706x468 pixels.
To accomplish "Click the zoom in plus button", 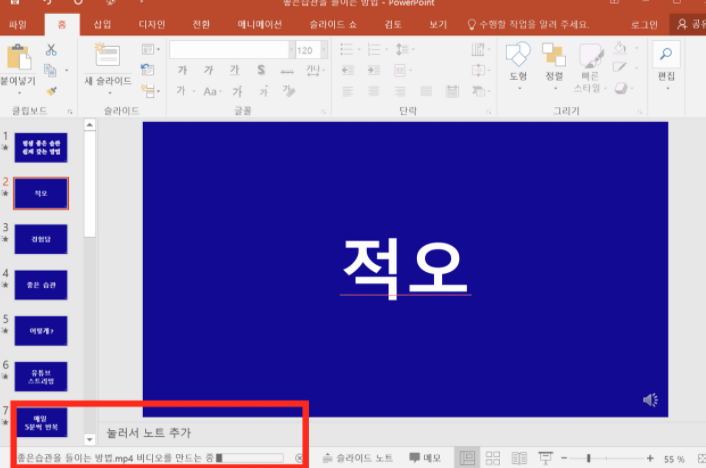I will (650, 458).
